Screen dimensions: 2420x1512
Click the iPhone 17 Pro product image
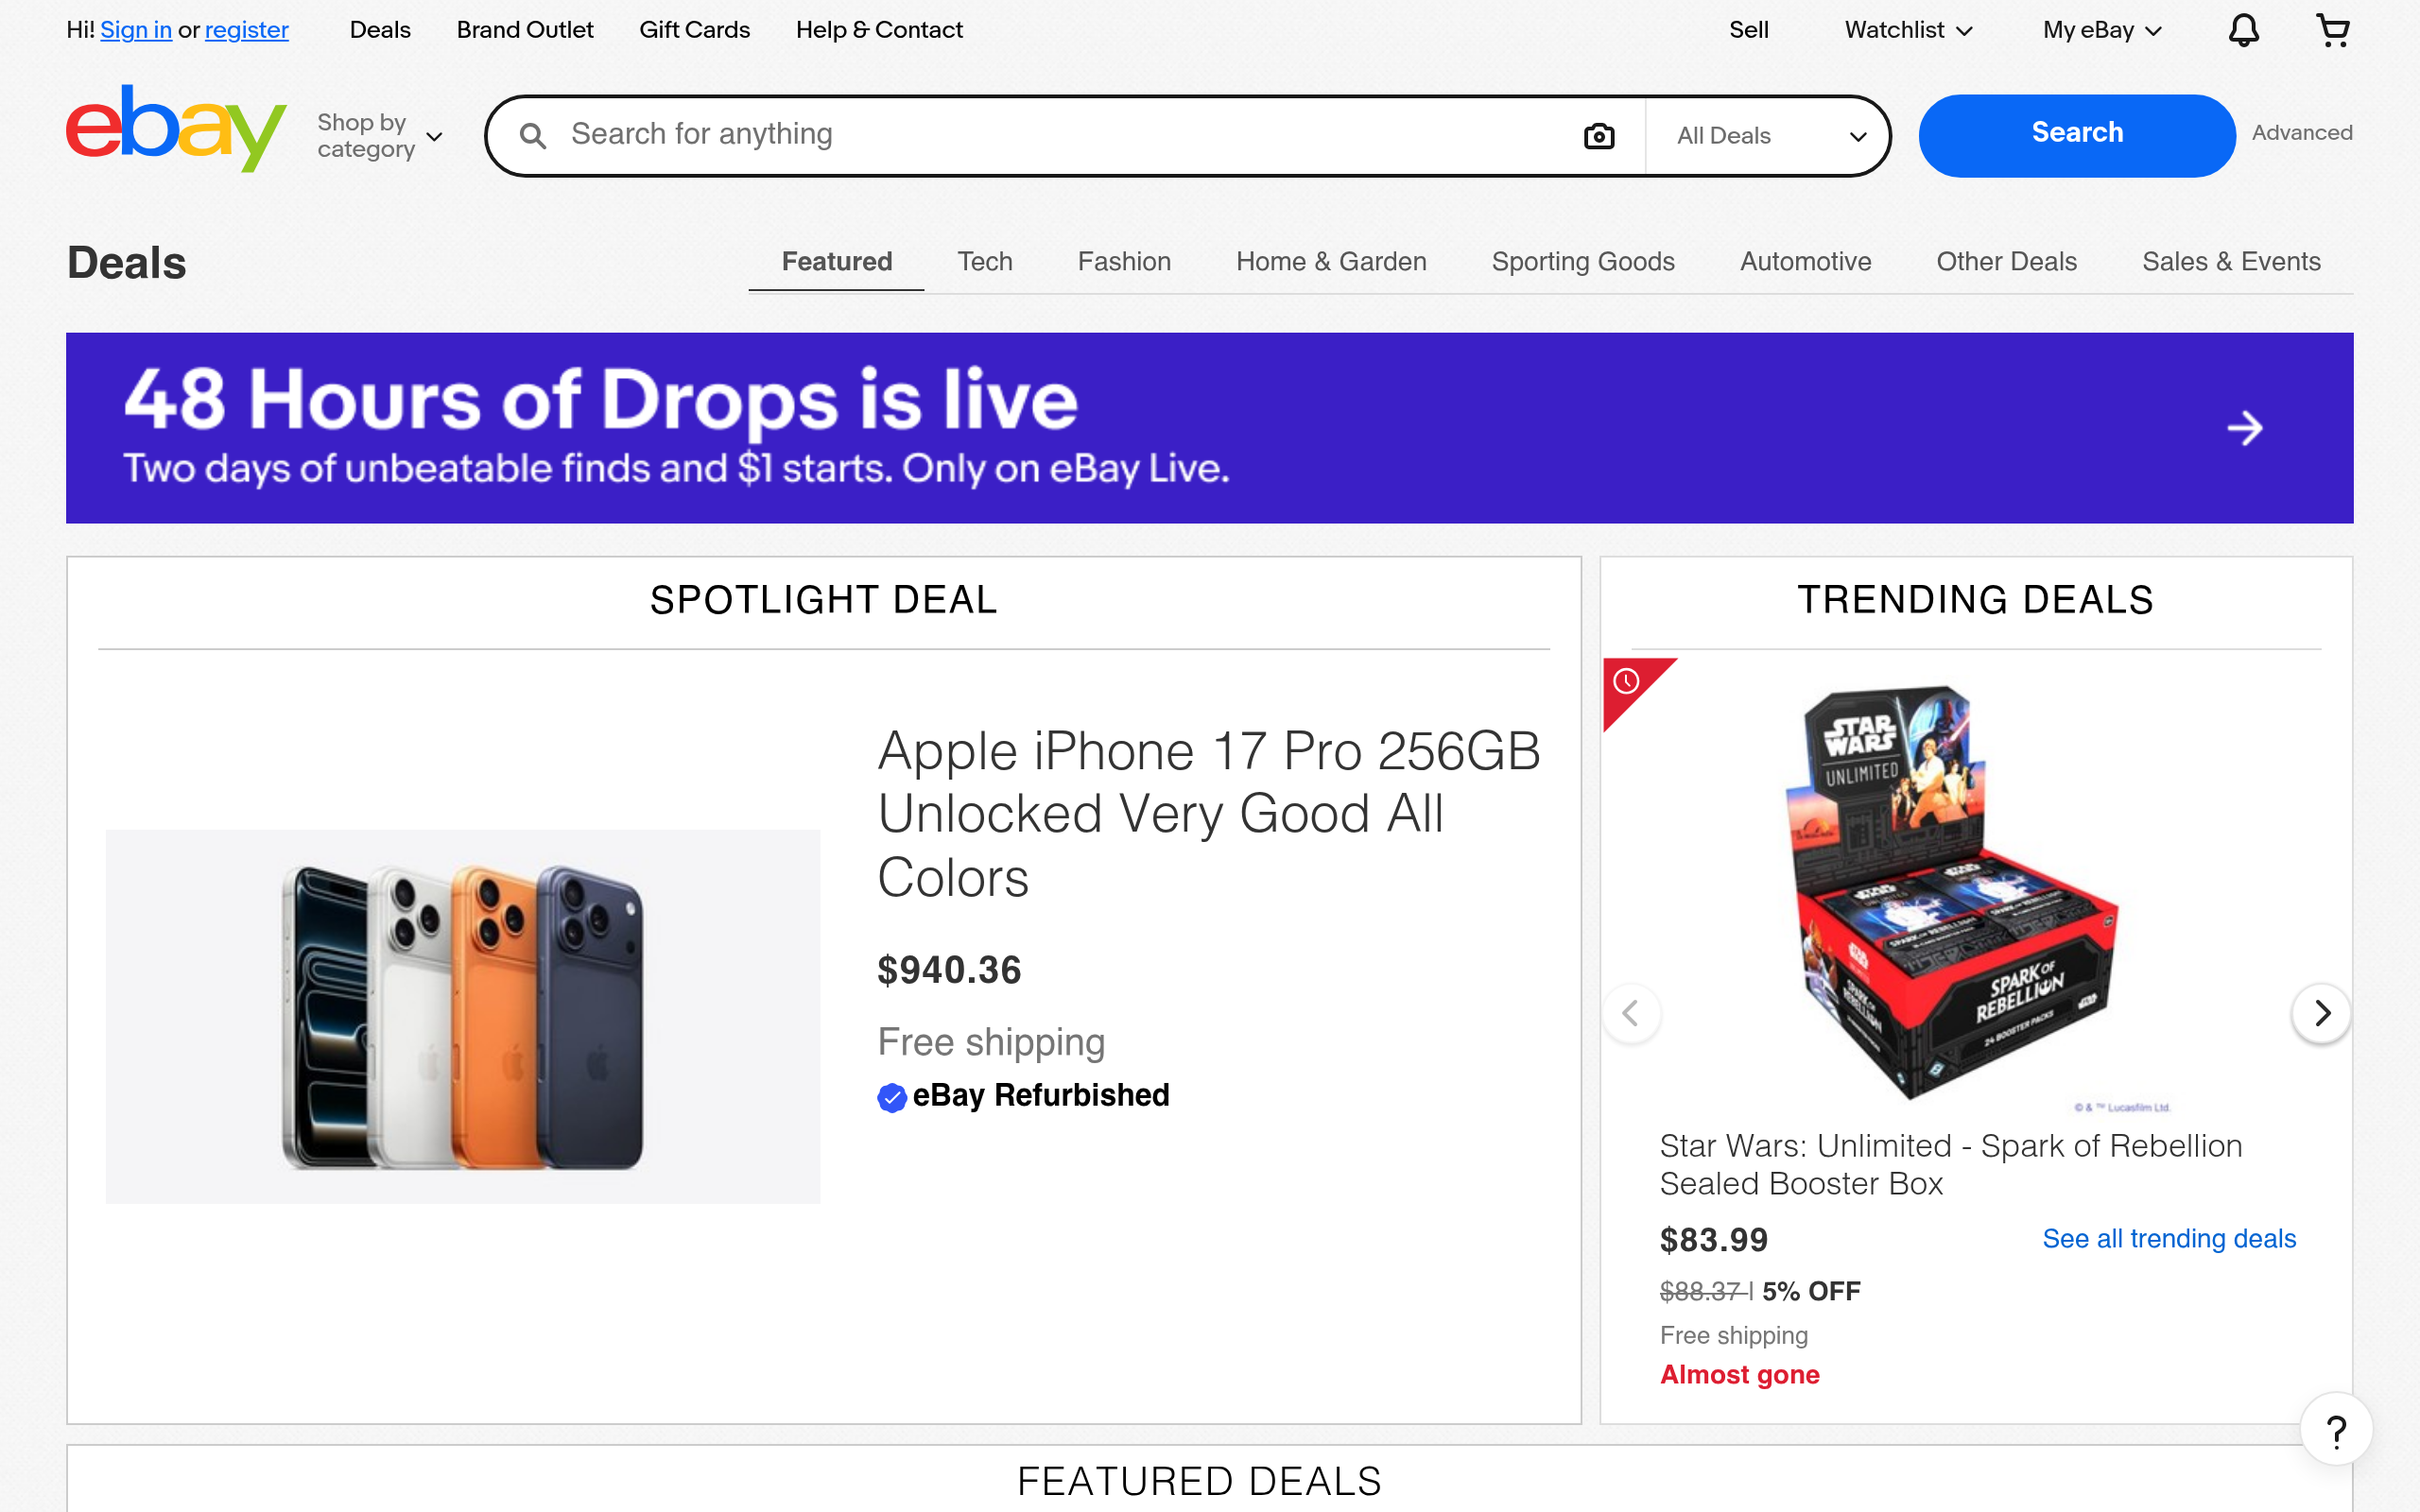coord(462,1013)
